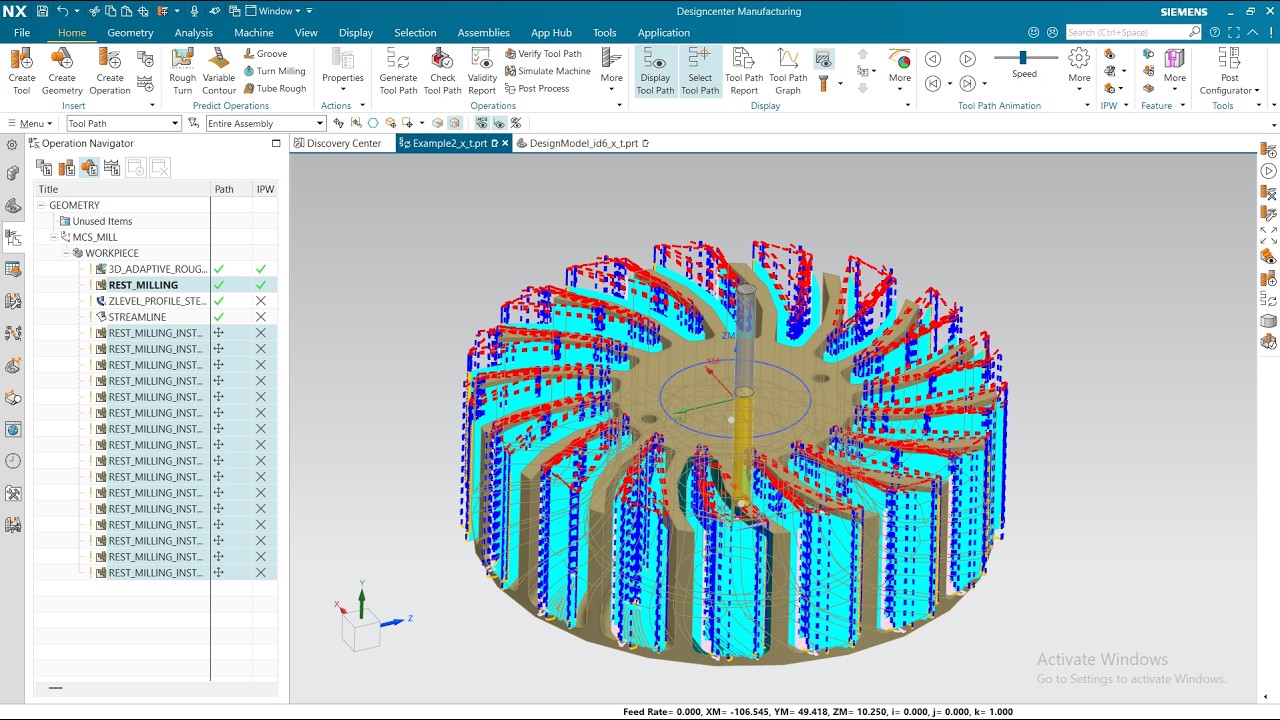The height and width of the screenshot is (720, 1280).
Task: Click the Create Tool icon
Action: click(21, 71)
